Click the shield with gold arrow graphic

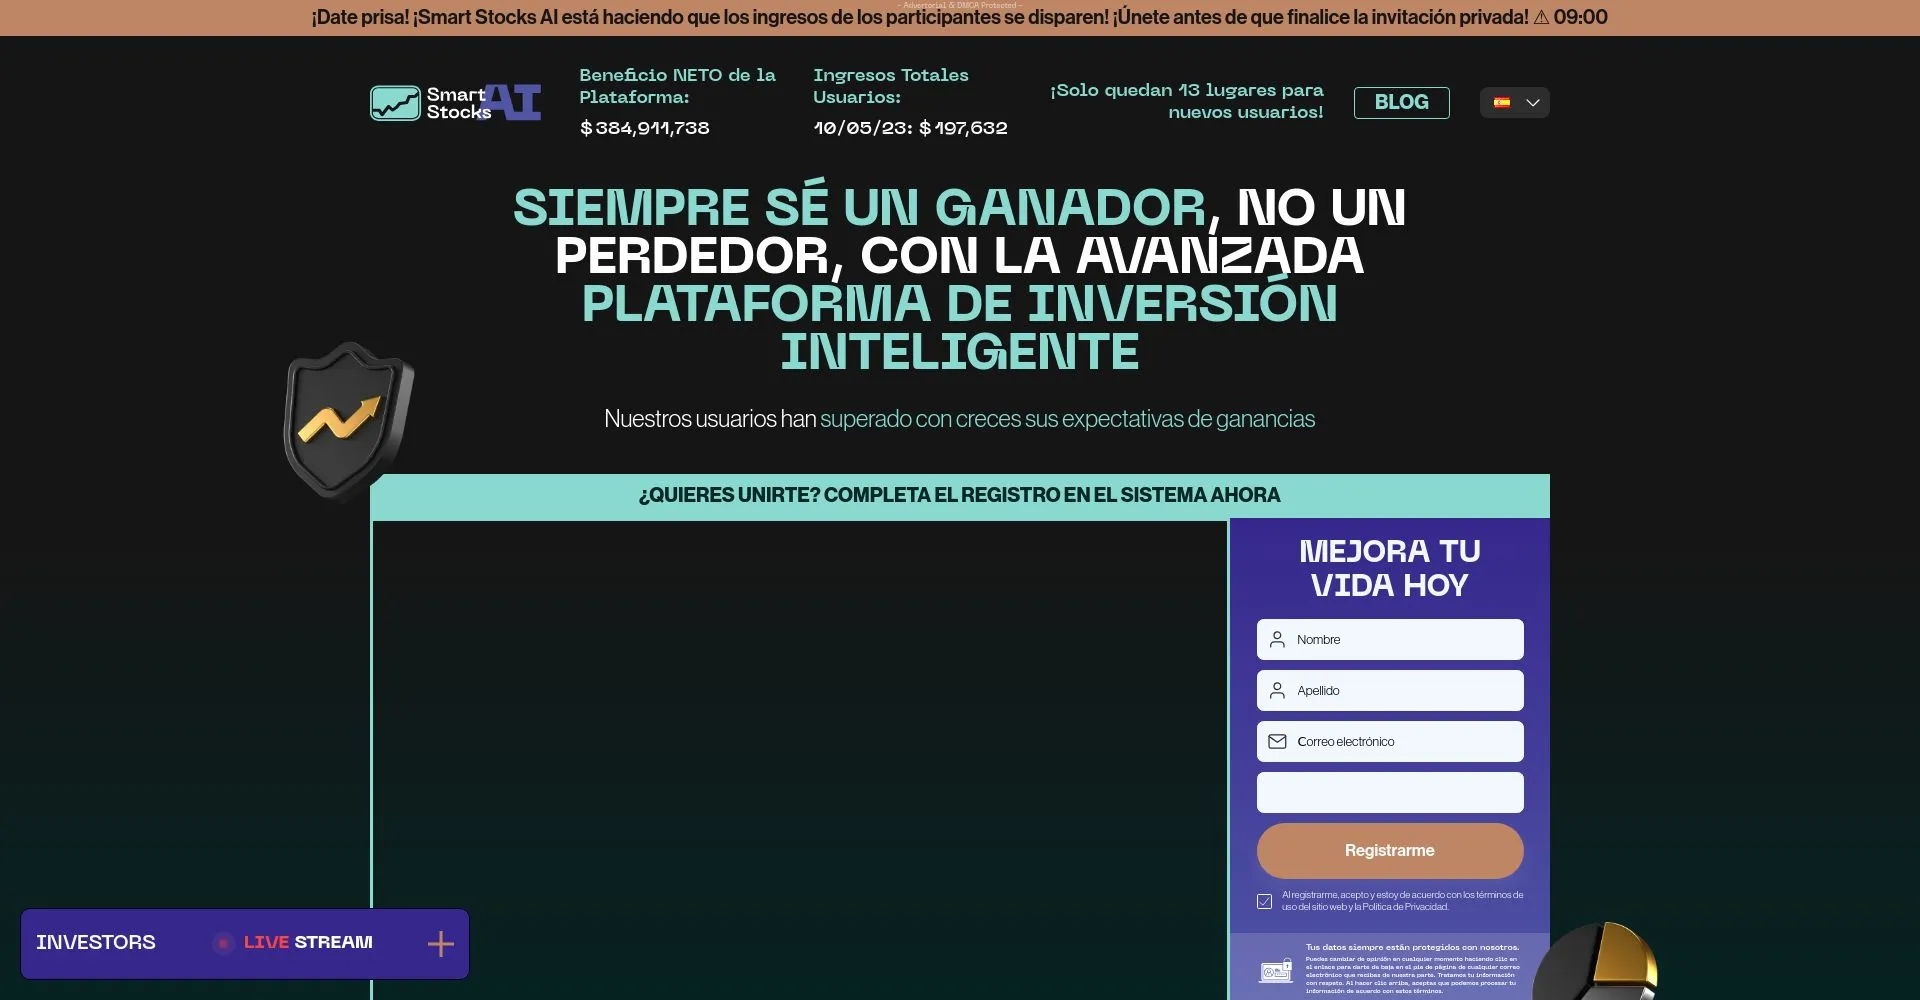click(x=348, y=420)
